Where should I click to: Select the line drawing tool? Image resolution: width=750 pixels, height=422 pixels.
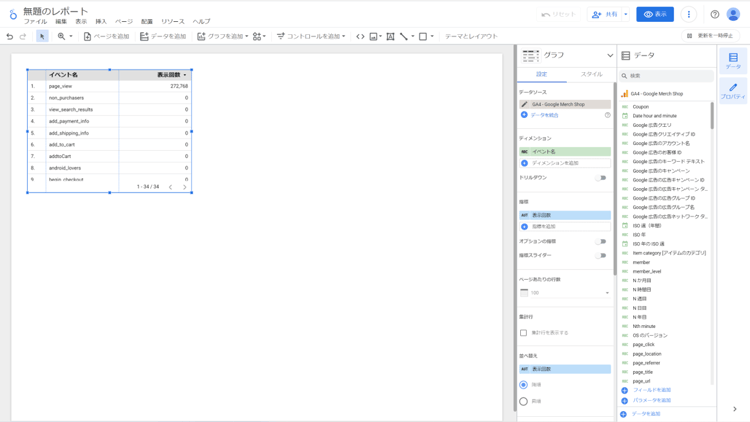click(x=404, y=36)
